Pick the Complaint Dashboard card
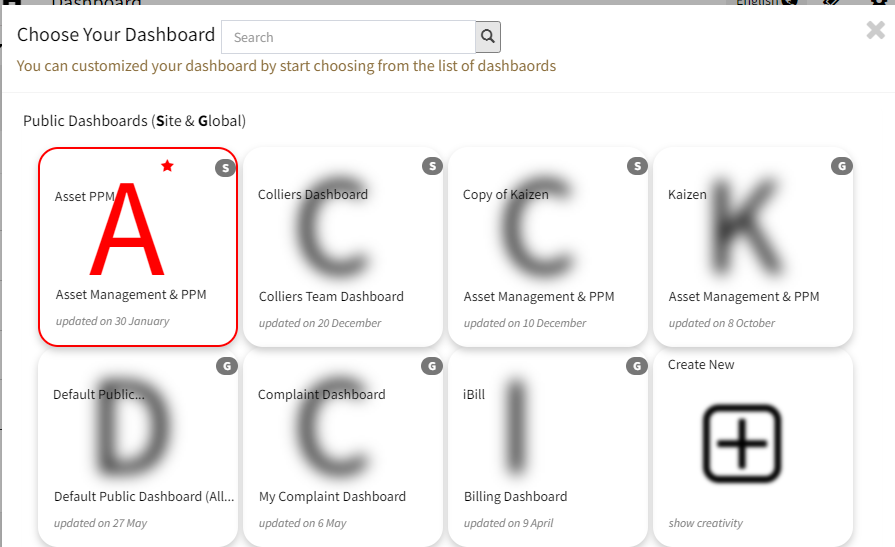The image size is (895, 547). (342, 446)
